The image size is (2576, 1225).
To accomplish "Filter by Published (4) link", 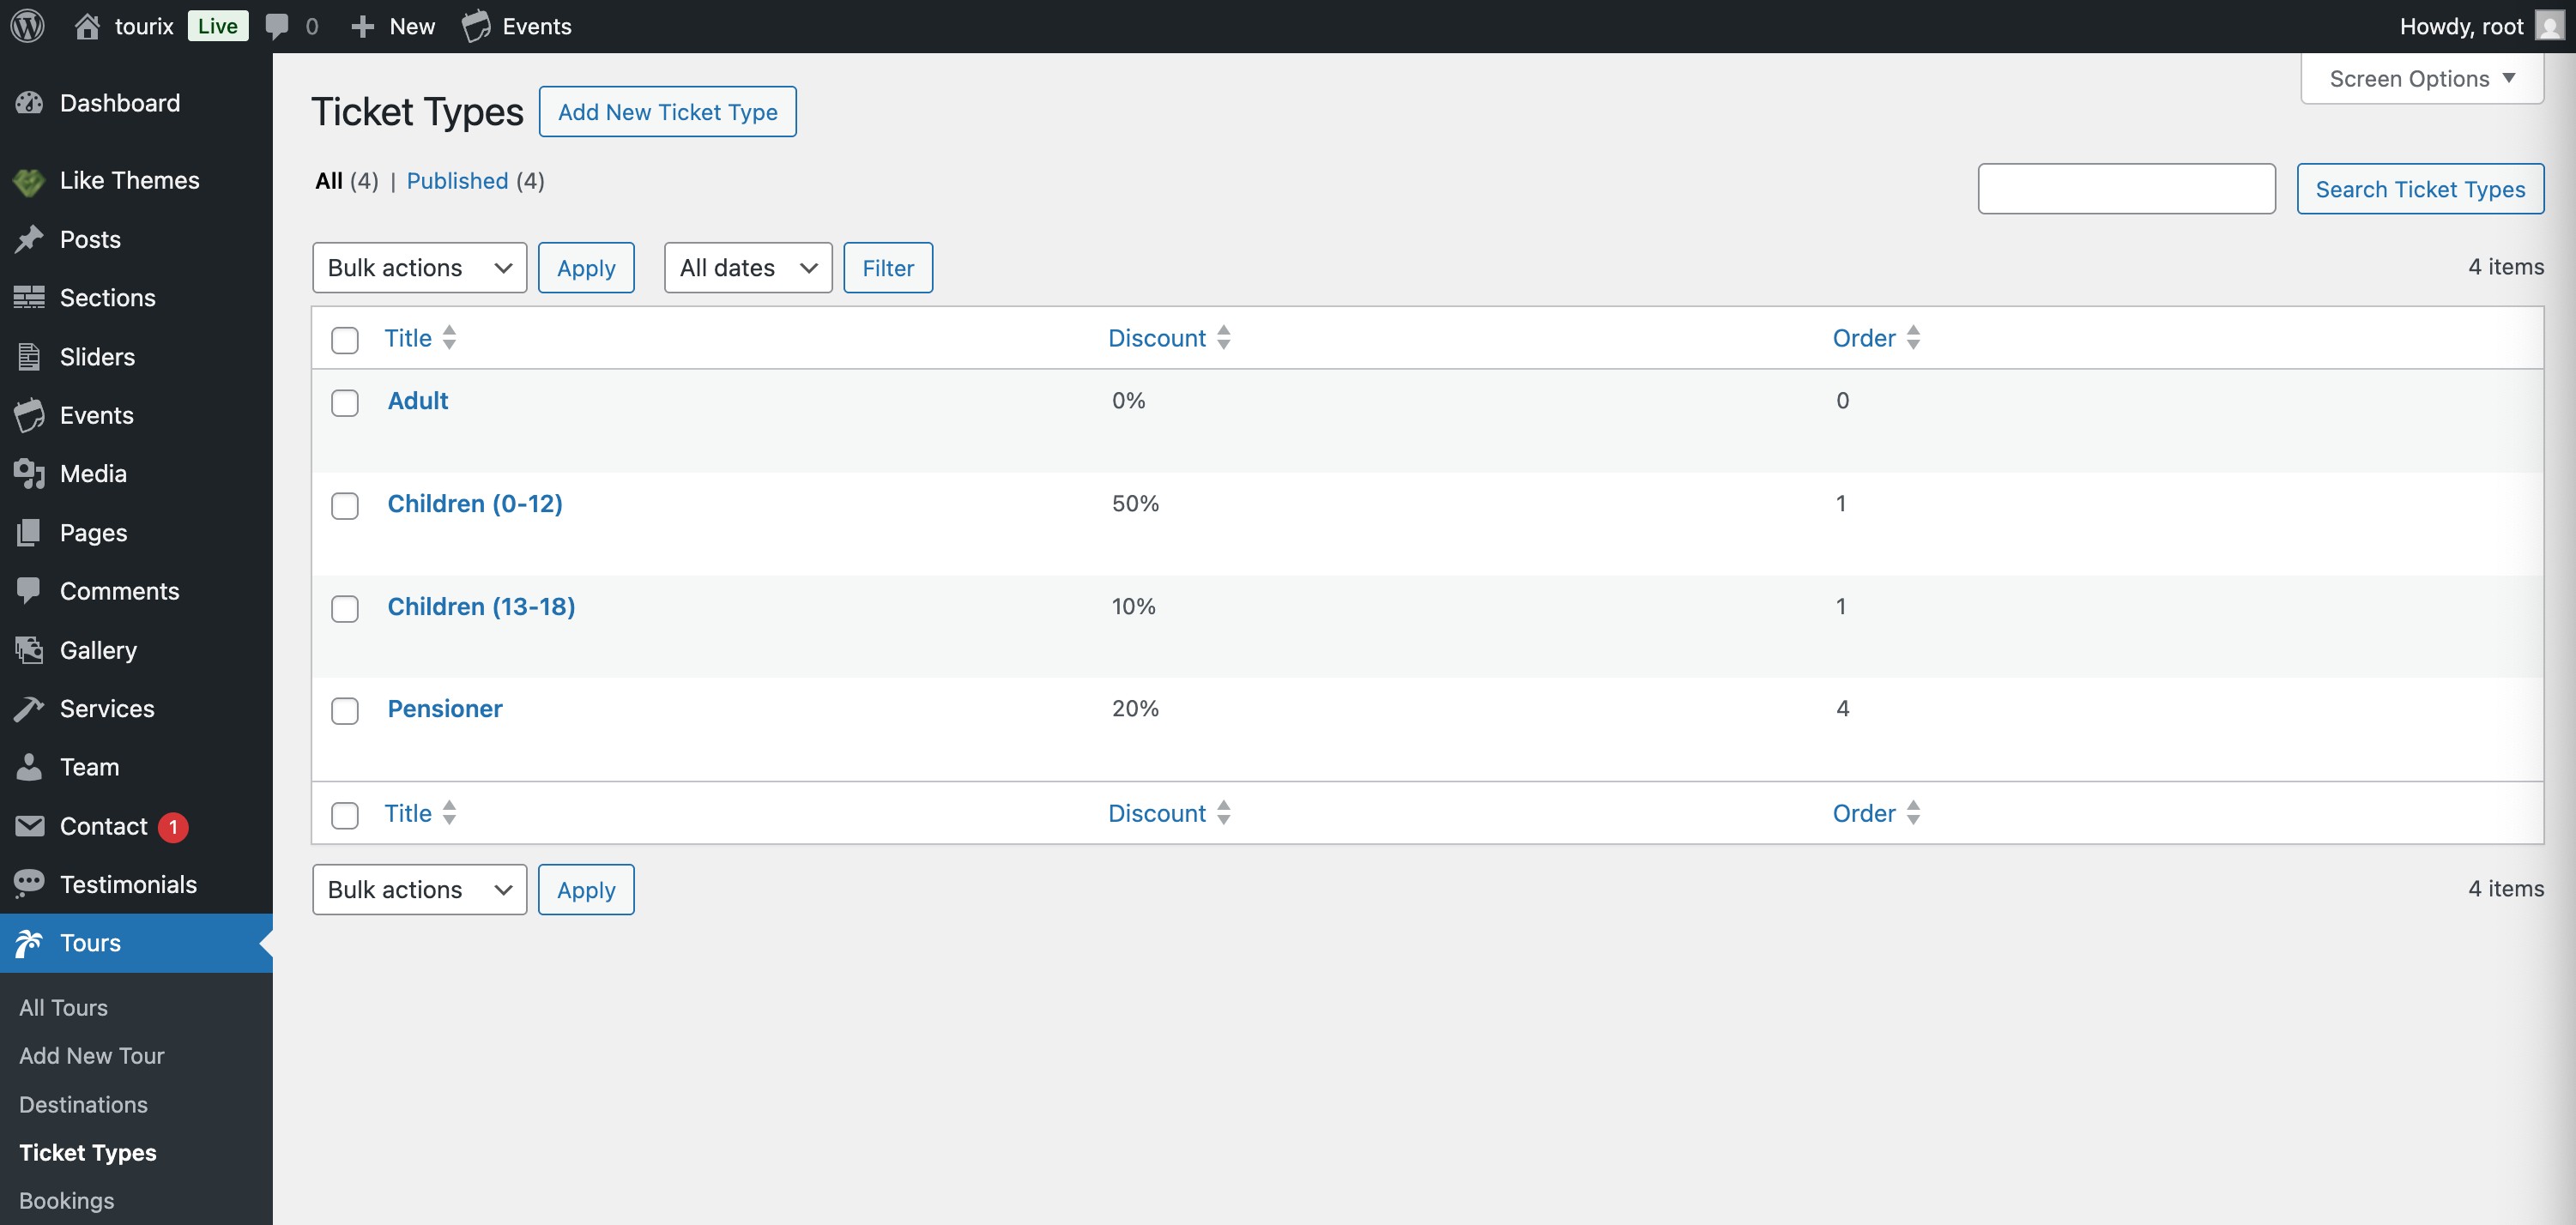I will 475,181.
